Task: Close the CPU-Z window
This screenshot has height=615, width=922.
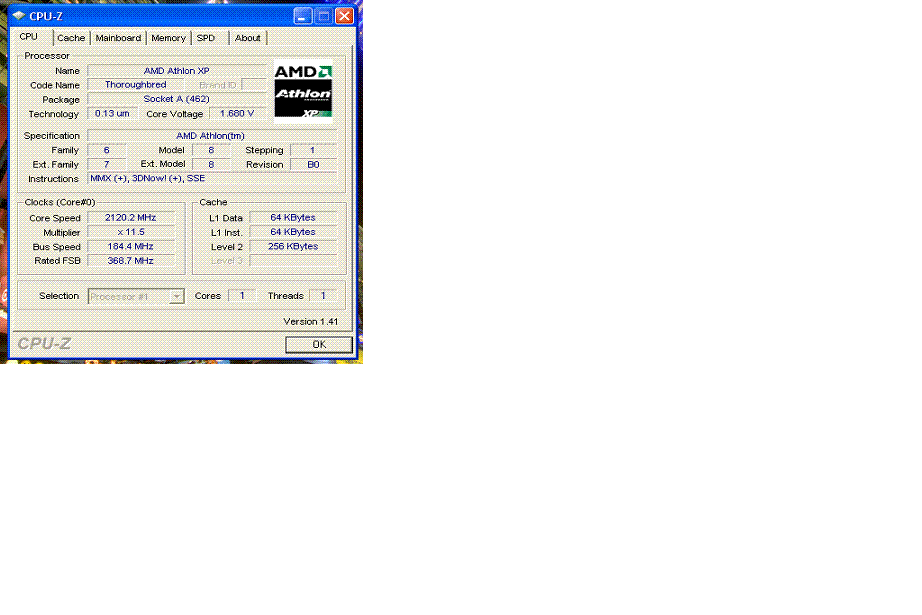Action: pos(345,16)
